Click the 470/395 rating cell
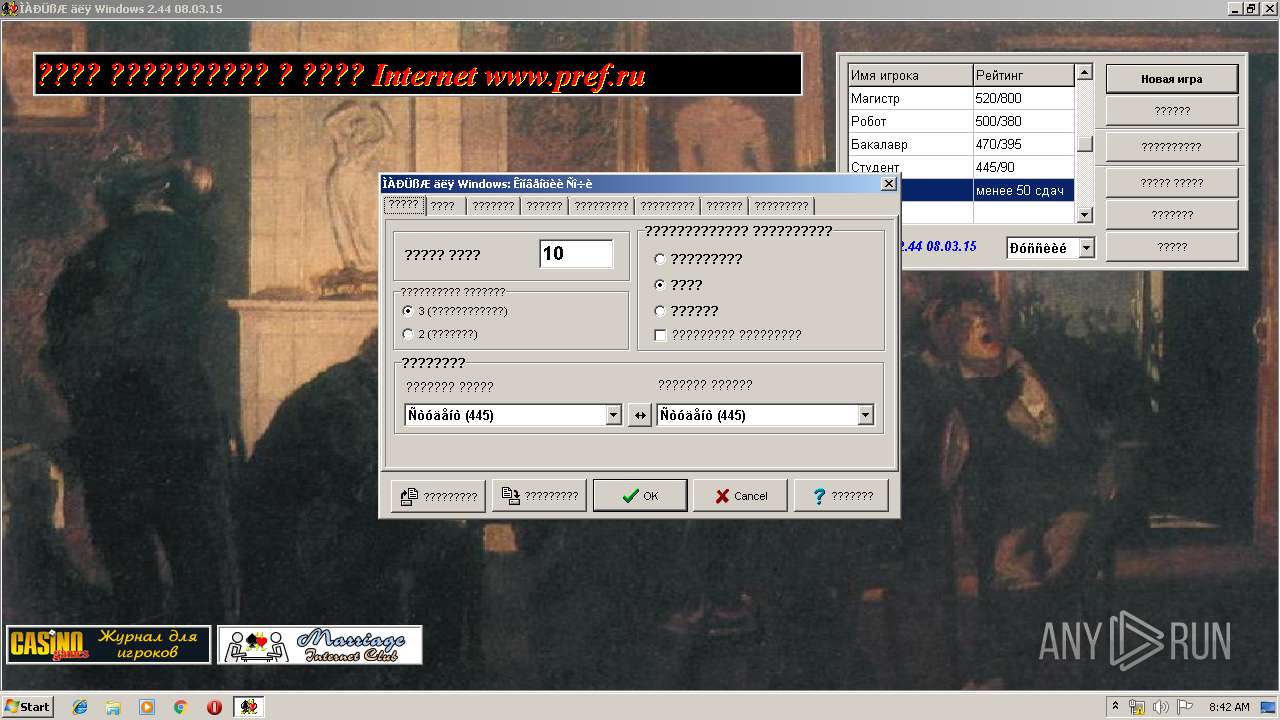Screen dimensions: 1280x720 (x=1024, y=144)
